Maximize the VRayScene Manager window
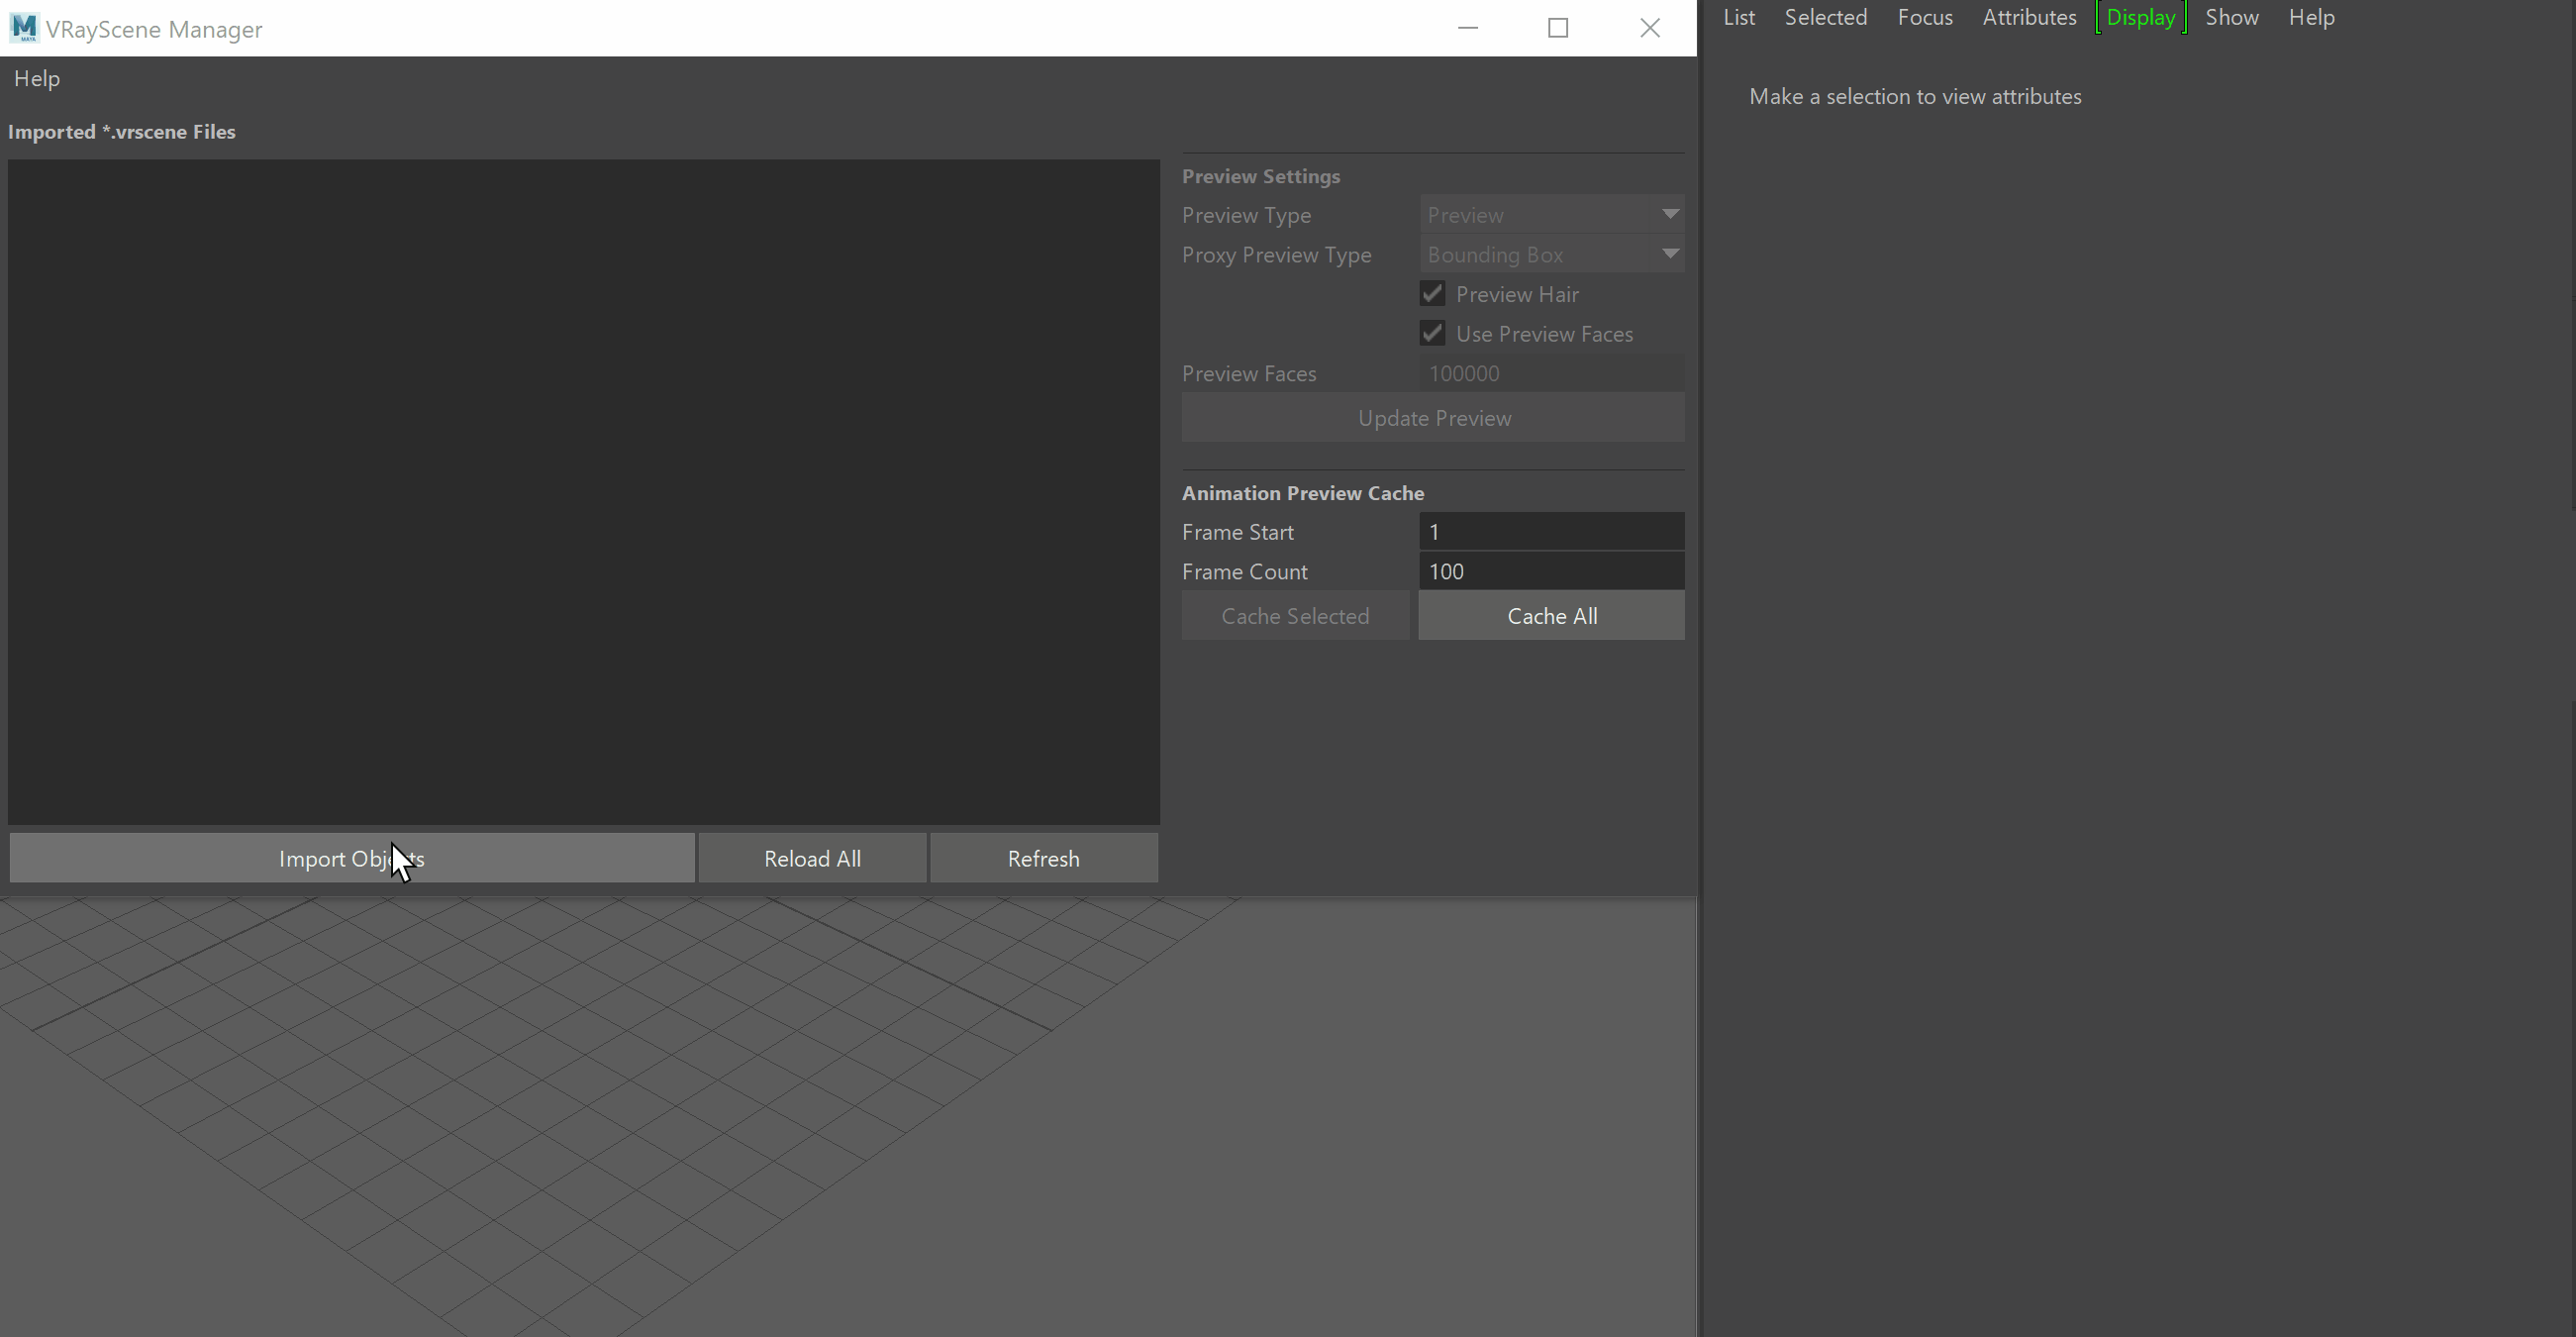The height and width of the screenshot is (1337, 2576). coord(1558,28)
